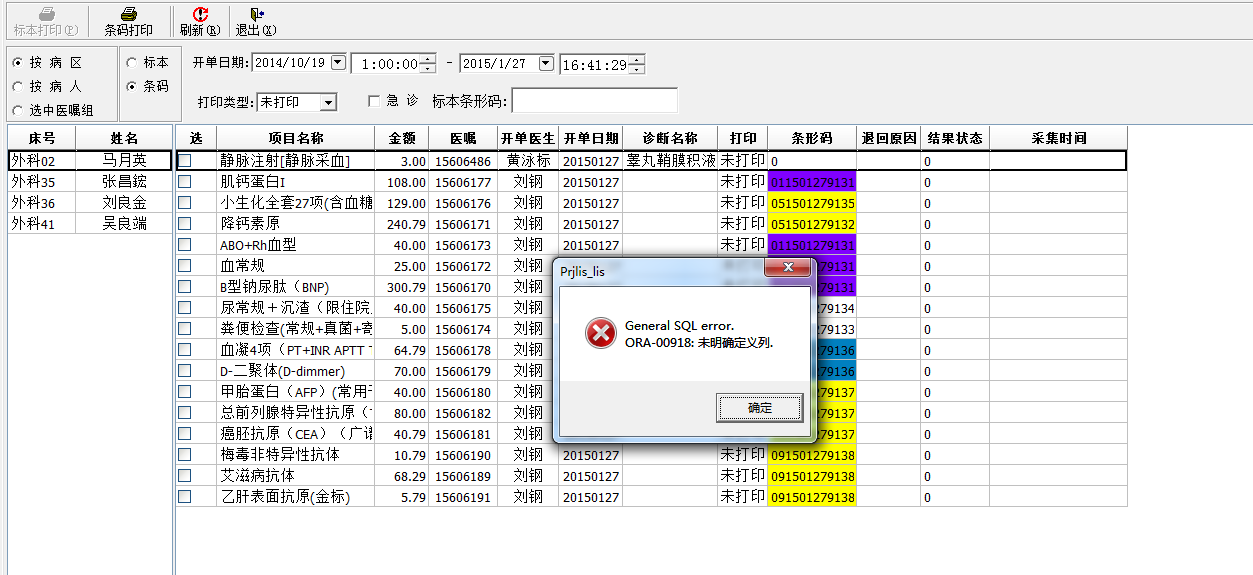Viewport: 1253px width, 575px height.
Task: Click the 退回原因 column header
Action: coord(889,138)
